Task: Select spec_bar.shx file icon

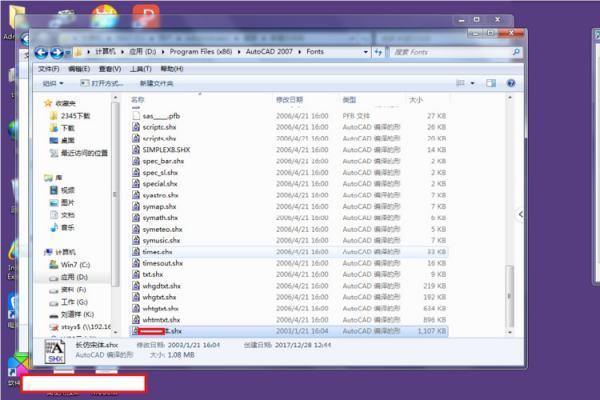Action: pyautogui.click(x=136, y=161)
